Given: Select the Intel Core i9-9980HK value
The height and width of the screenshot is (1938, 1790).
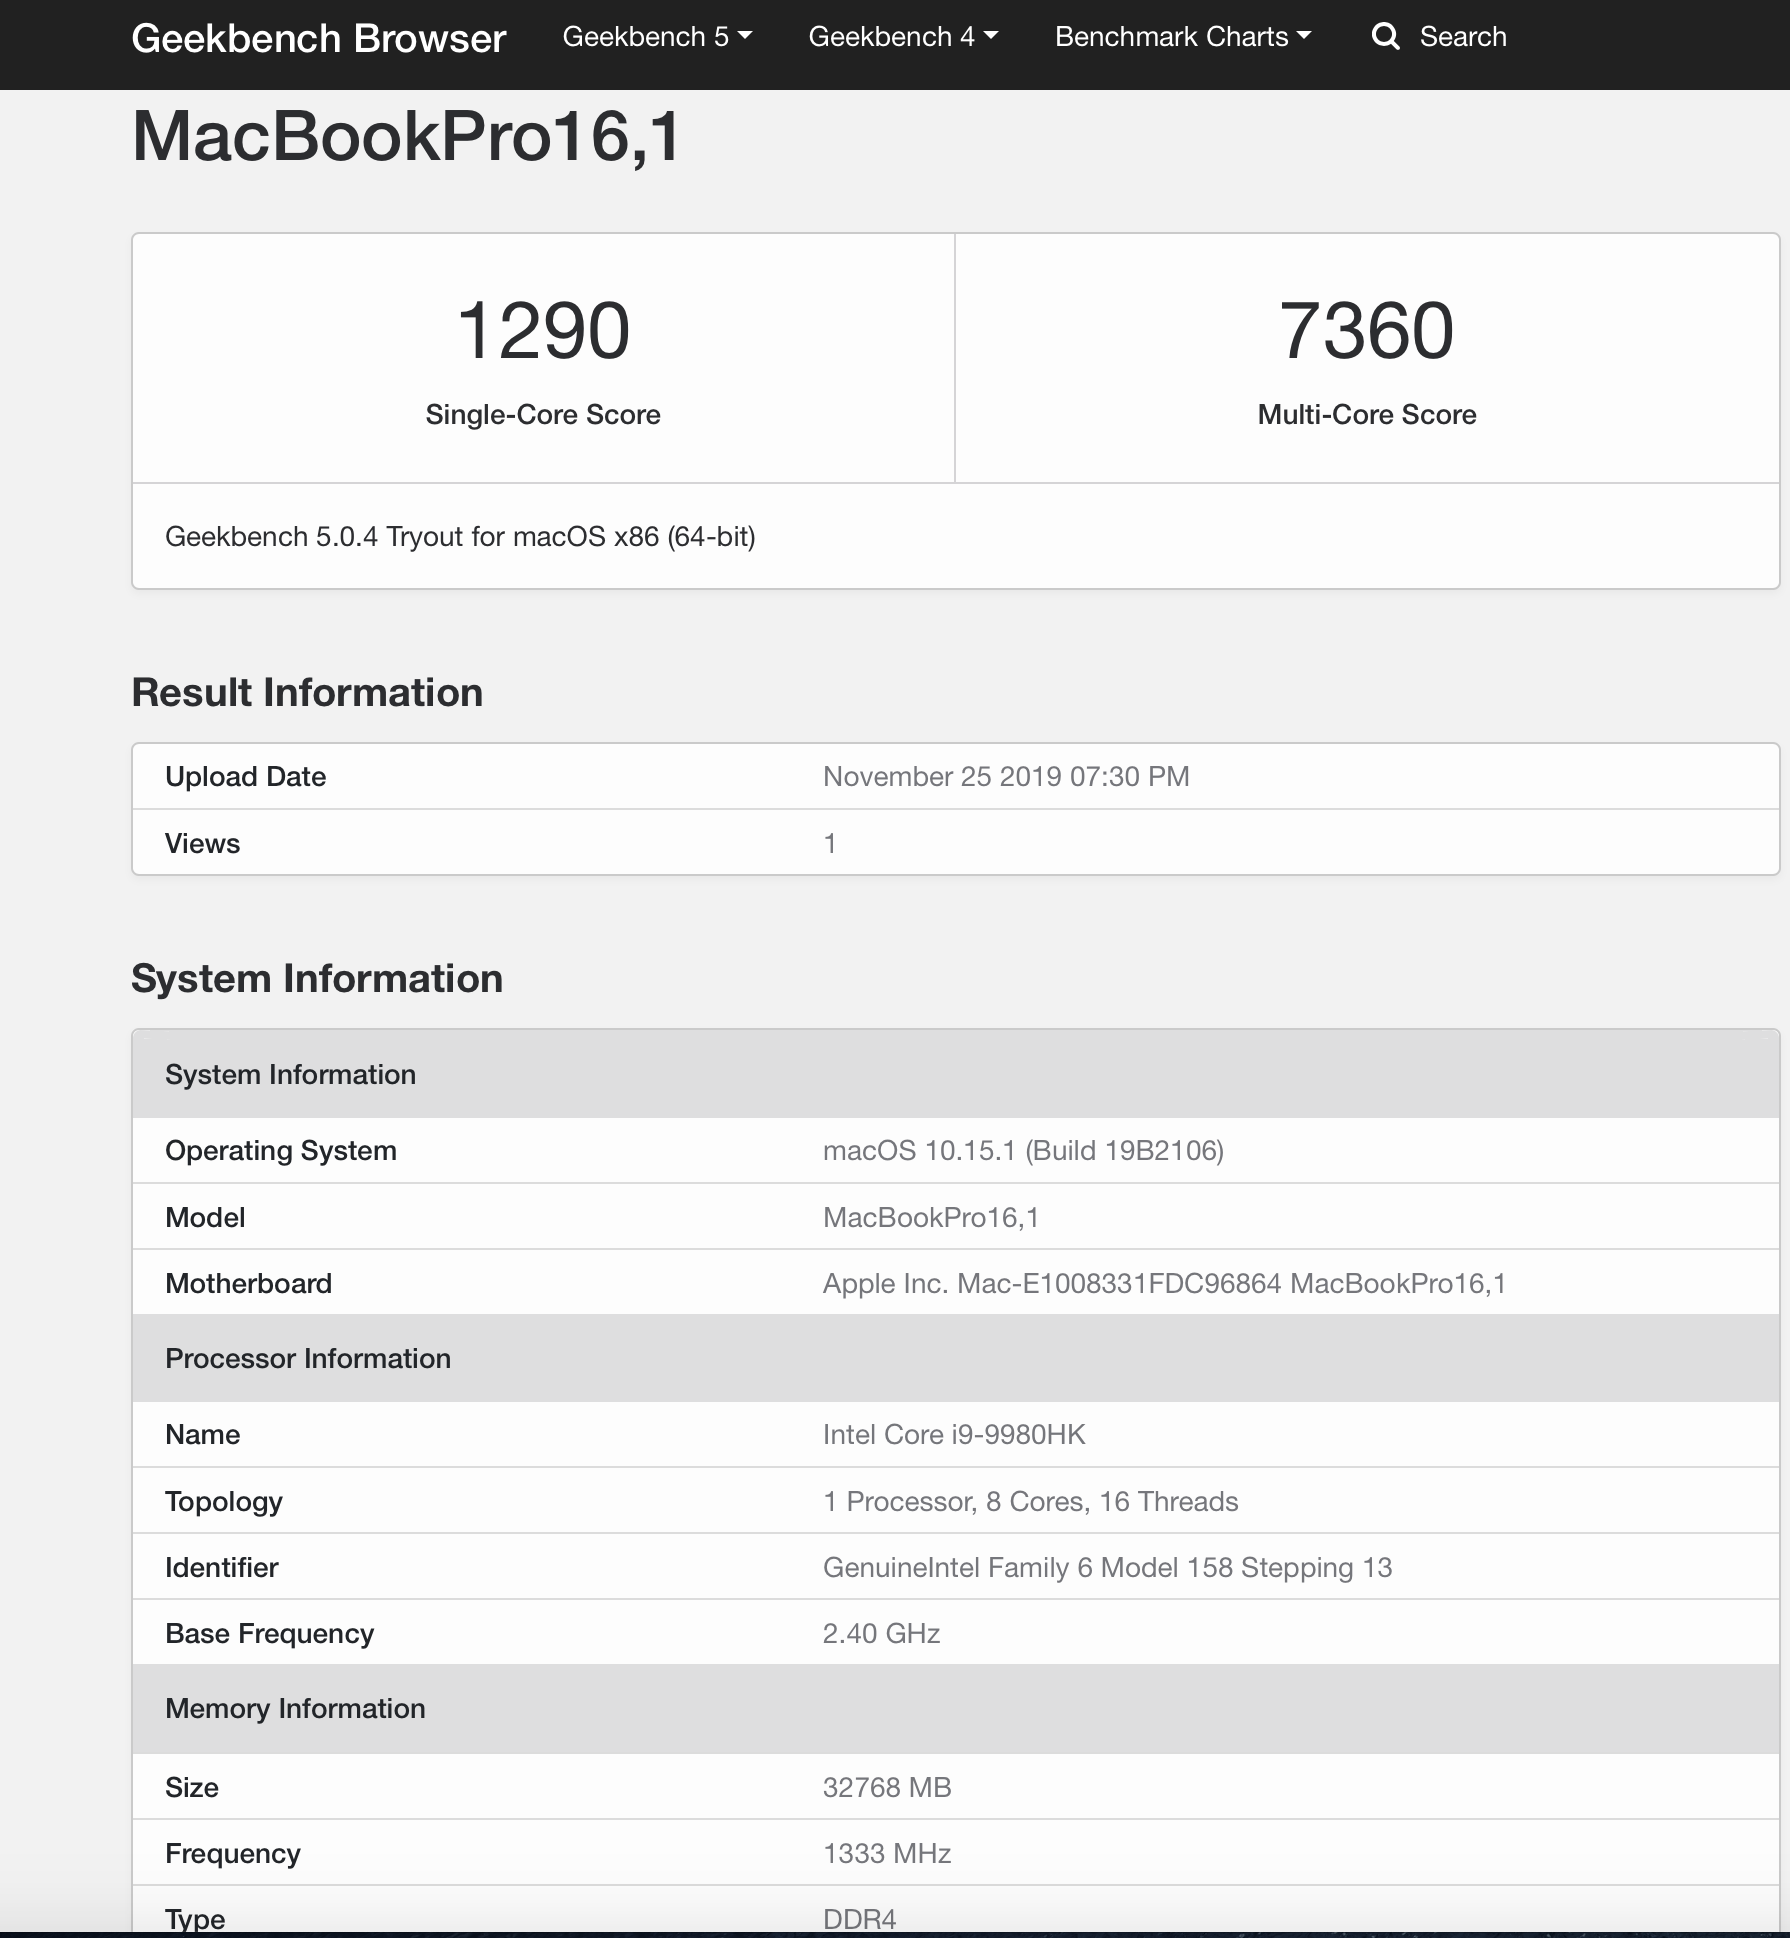Looking at the screenshot, I should pos(954,1435).
